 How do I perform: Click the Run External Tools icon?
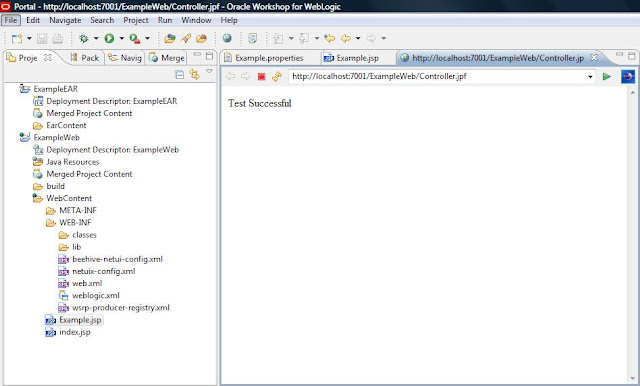point(135,38)
